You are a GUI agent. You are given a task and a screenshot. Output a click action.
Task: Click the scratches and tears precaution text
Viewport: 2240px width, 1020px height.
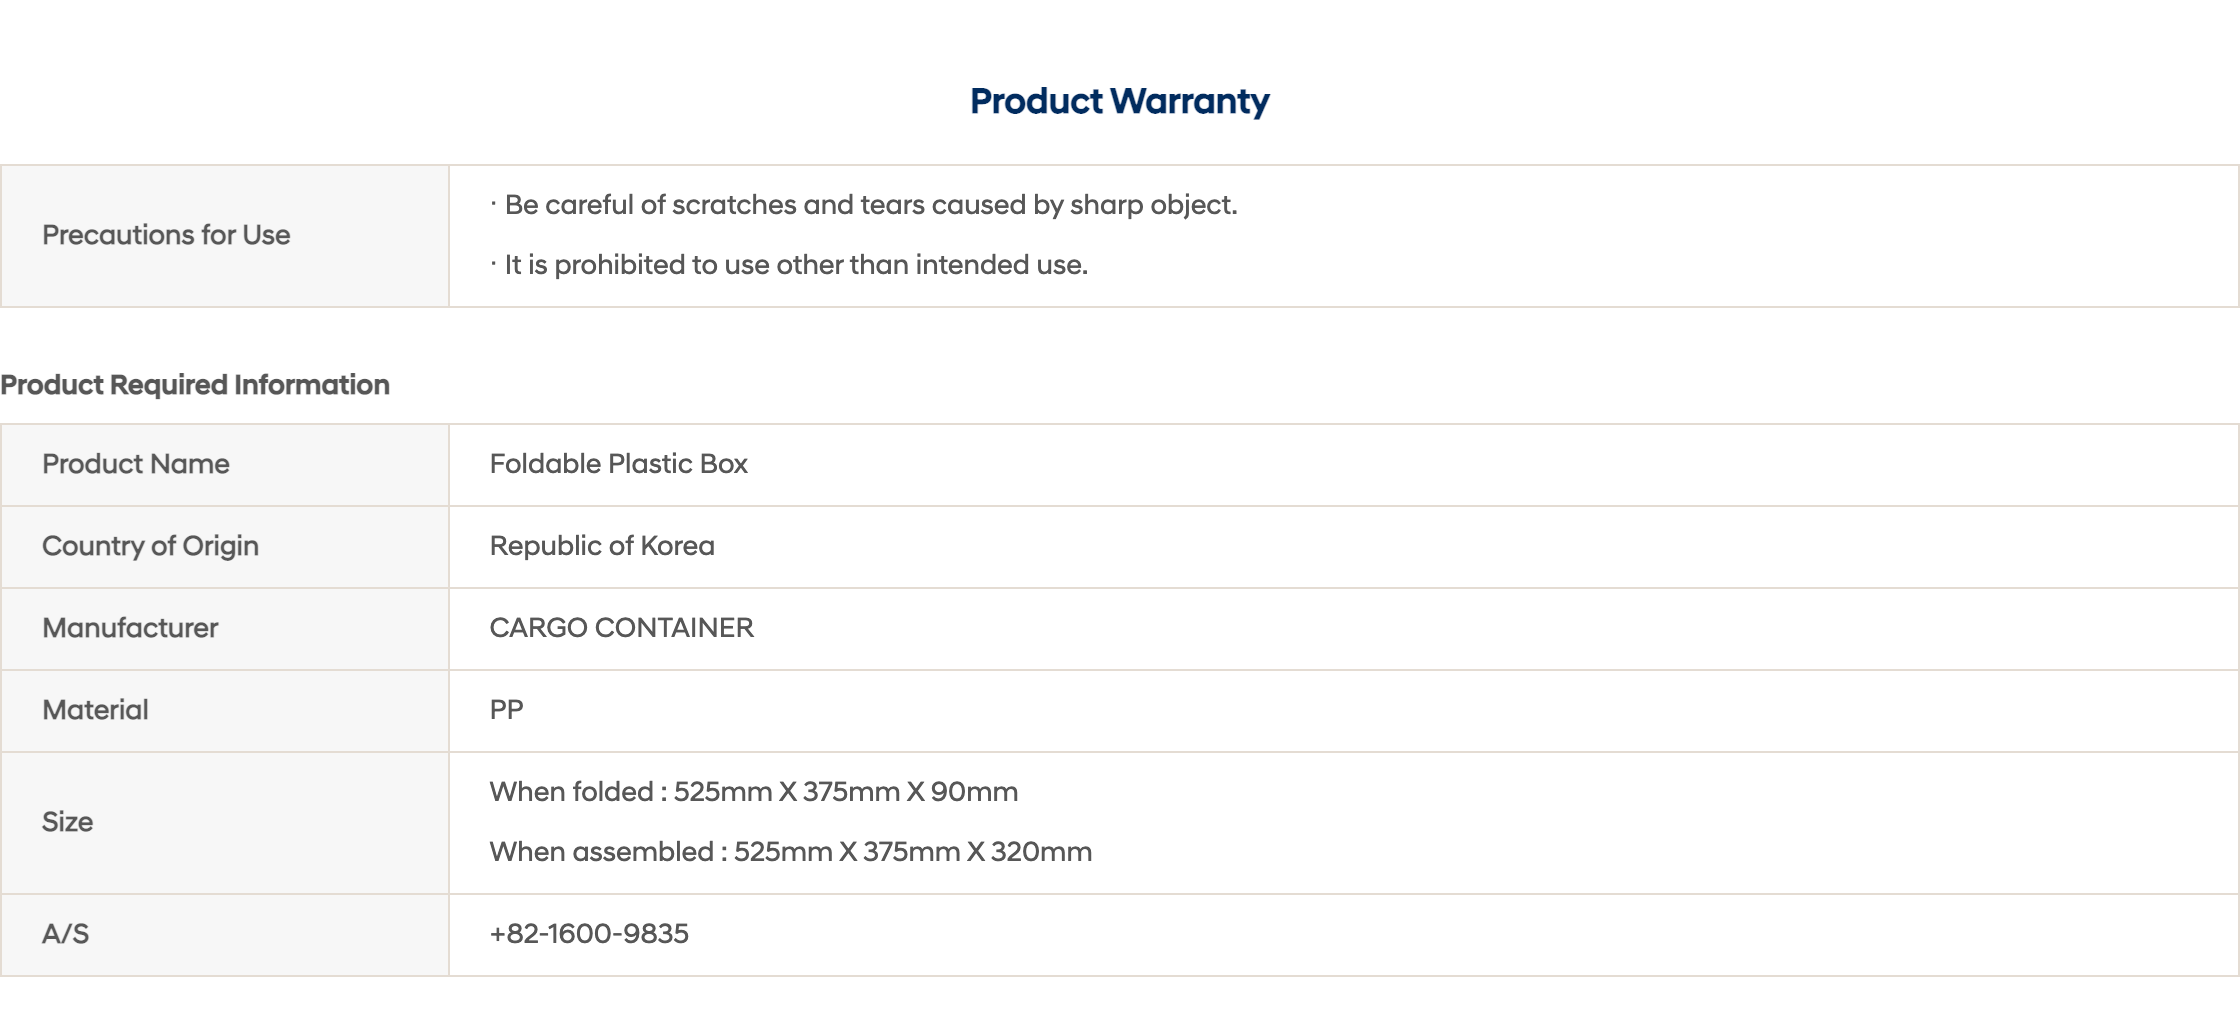coord(870,205)
